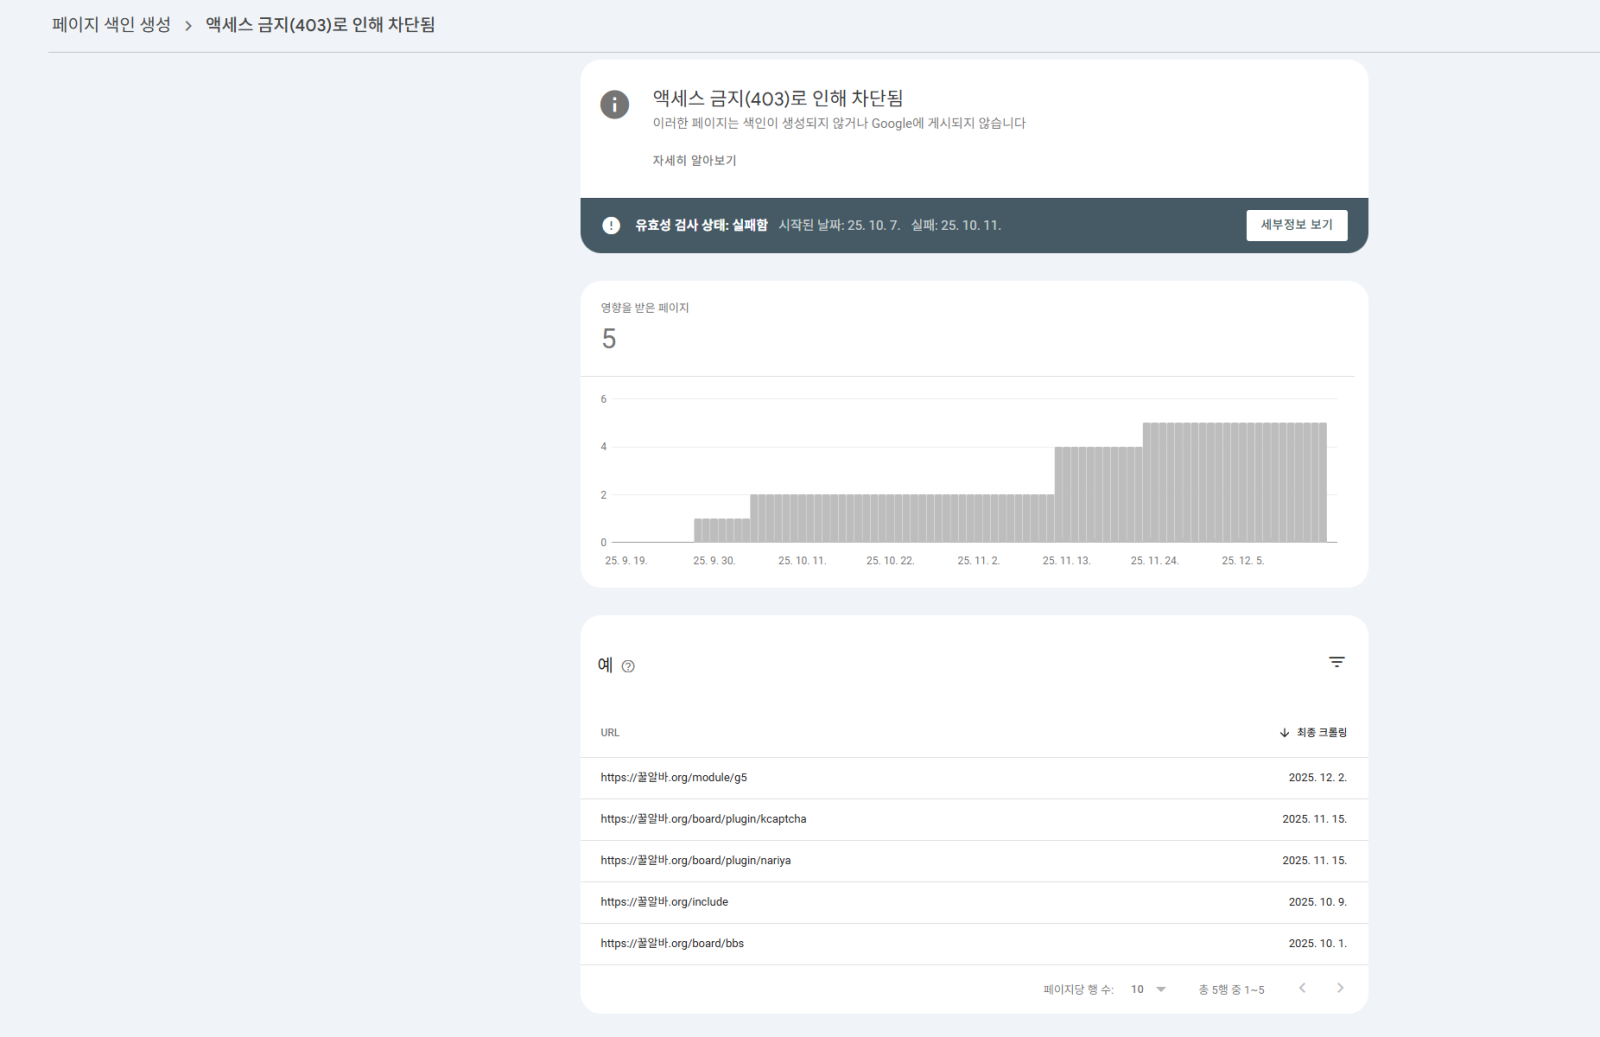The width and height of the screenshot is (1600, 1037).
Task: Select the board/bbs URL row
Action: click(x=672, y=943)
